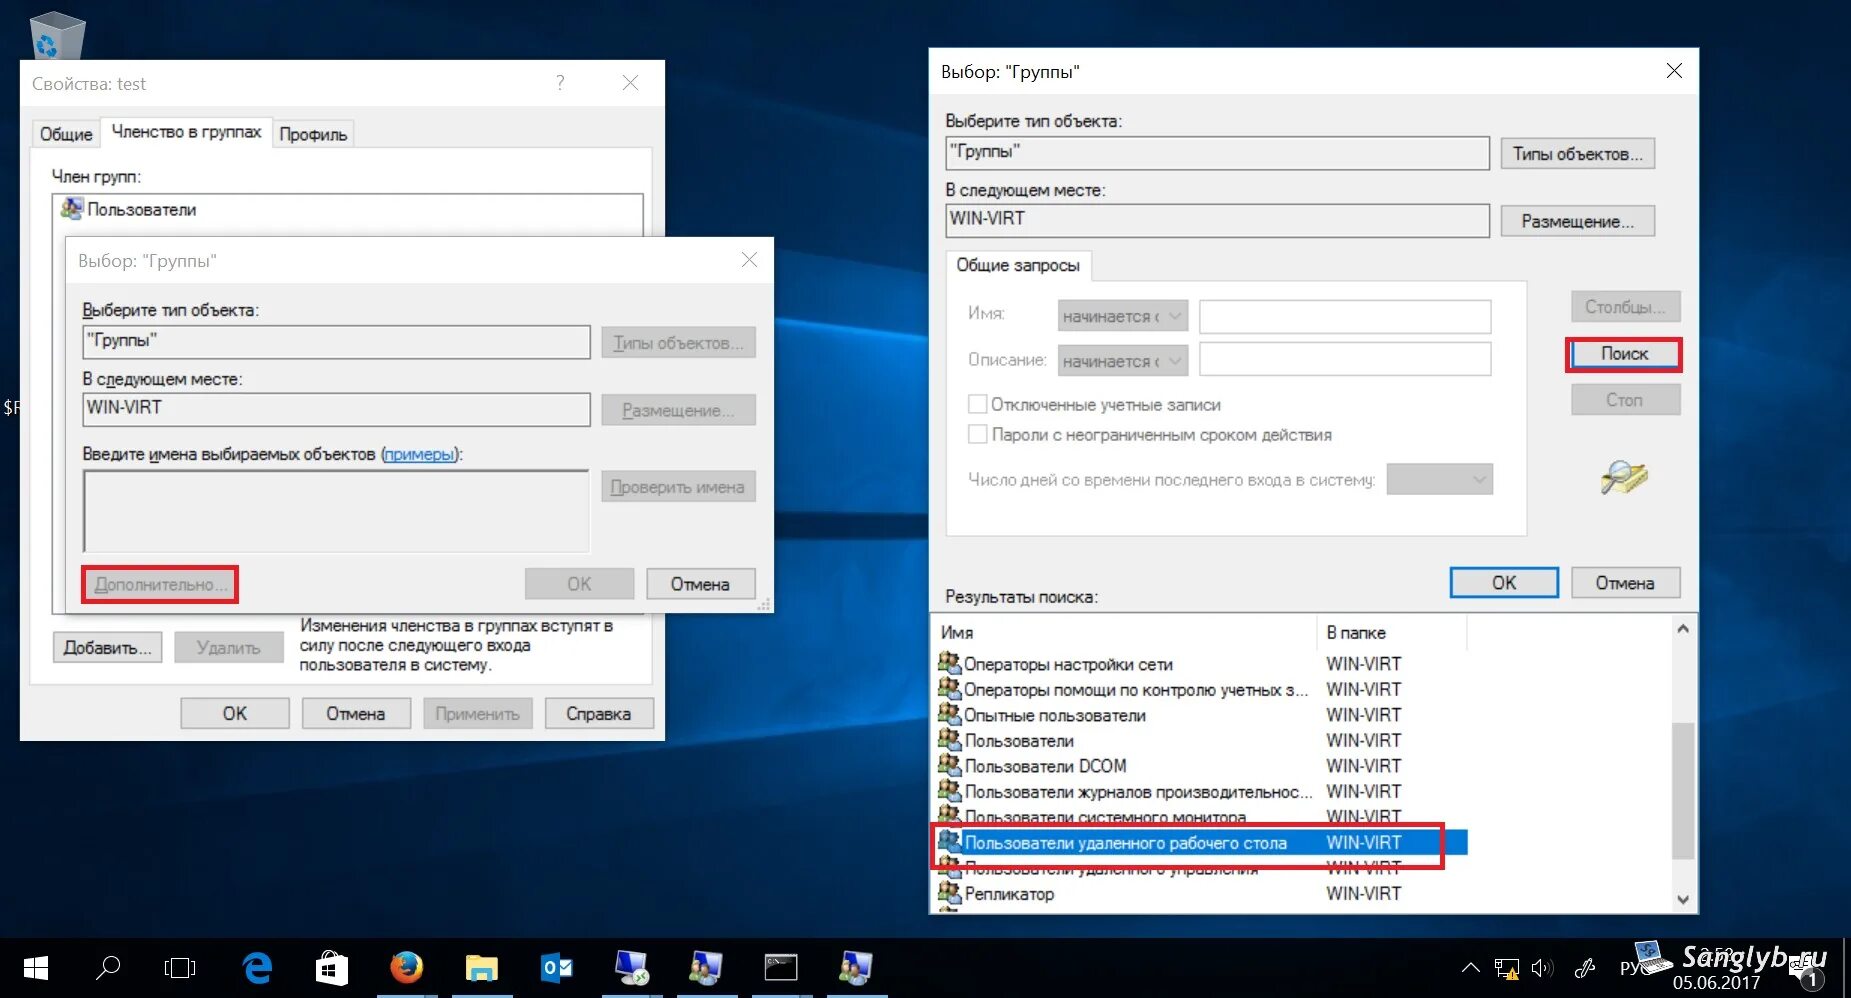Switch to the Профиль tab
This screenshot has width=1851, height=998.
click(x=313, y=134)
